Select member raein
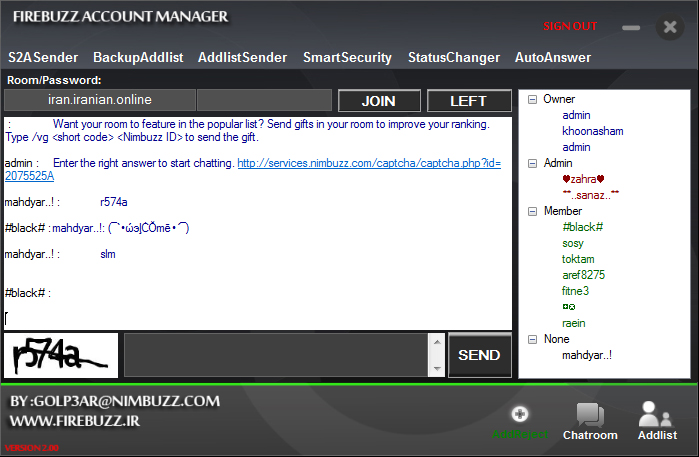Viewport: 699px width, 457px height. tap(573, 323)
